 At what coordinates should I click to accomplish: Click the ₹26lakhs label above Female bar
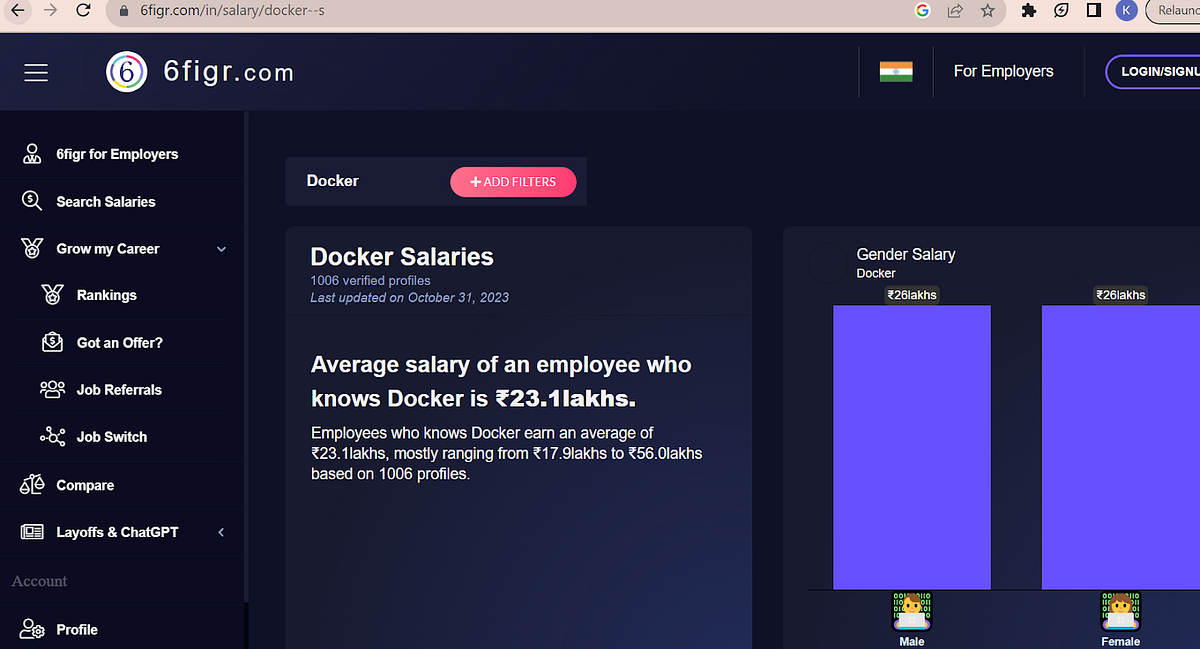tap(1121, 295)
